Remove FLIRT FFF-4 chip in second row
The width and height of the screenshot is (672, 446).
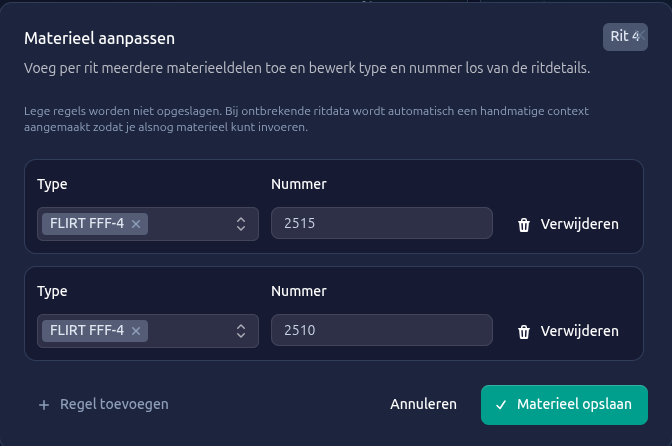tap(136, 330)
